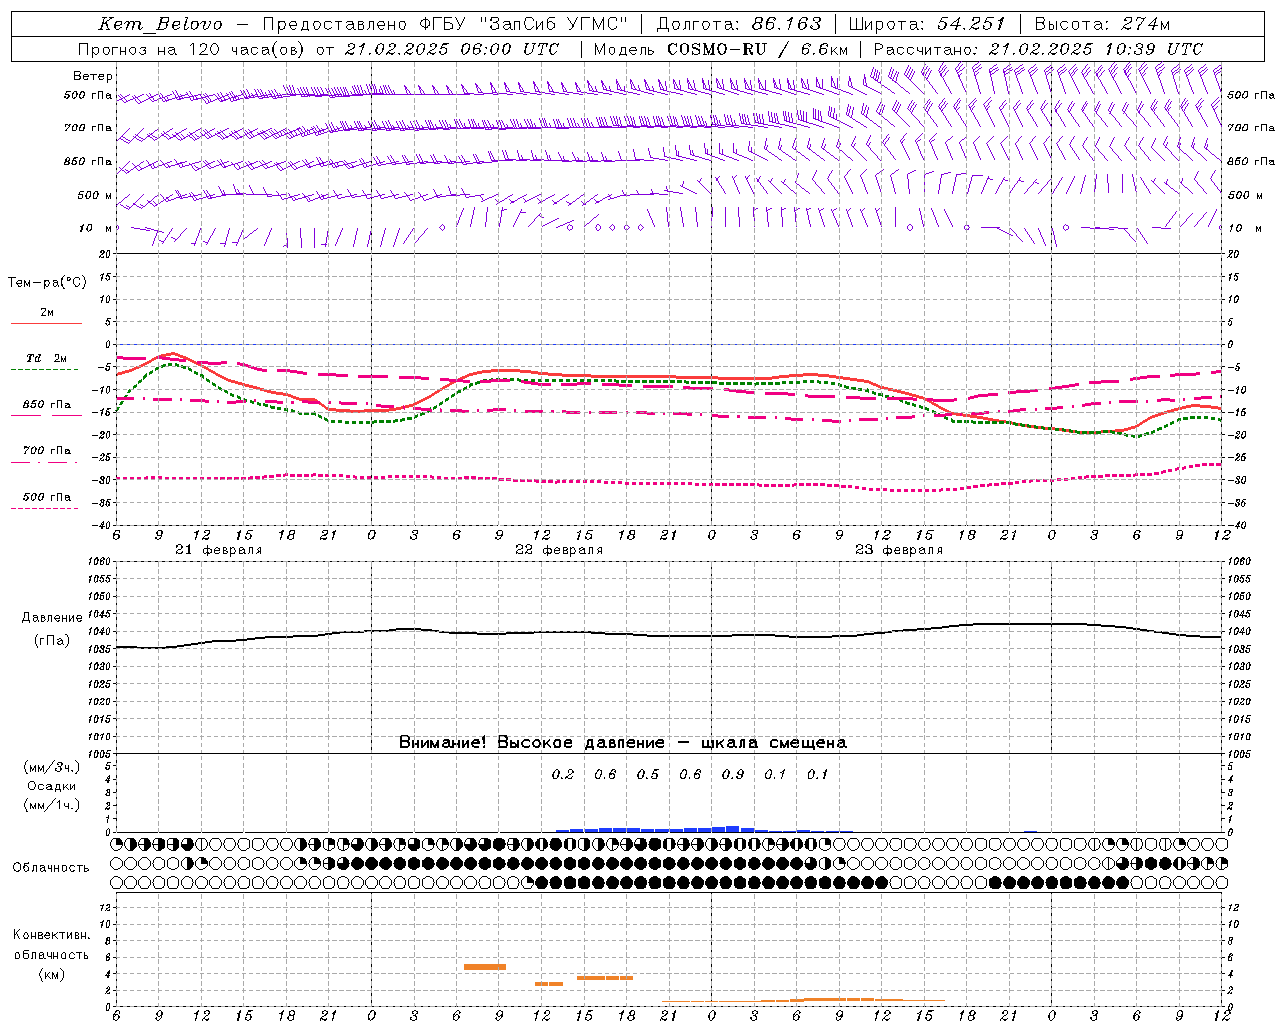The width and height of the screenshot is (1280, 1024).
Task: Click the '500 гПа' temperature legend entry
Action: (x=47, y=497)
